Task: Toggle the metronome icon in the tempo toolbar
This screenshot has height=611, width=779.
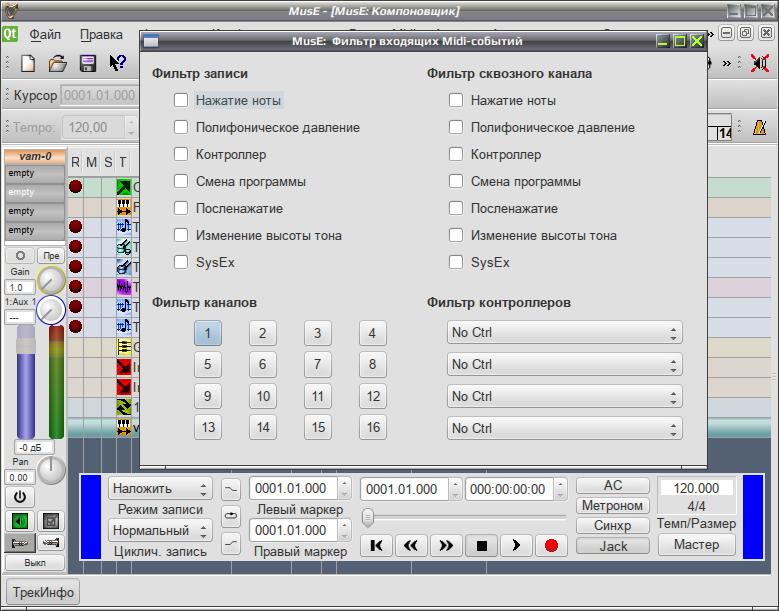Action: [x=759, y=127]
